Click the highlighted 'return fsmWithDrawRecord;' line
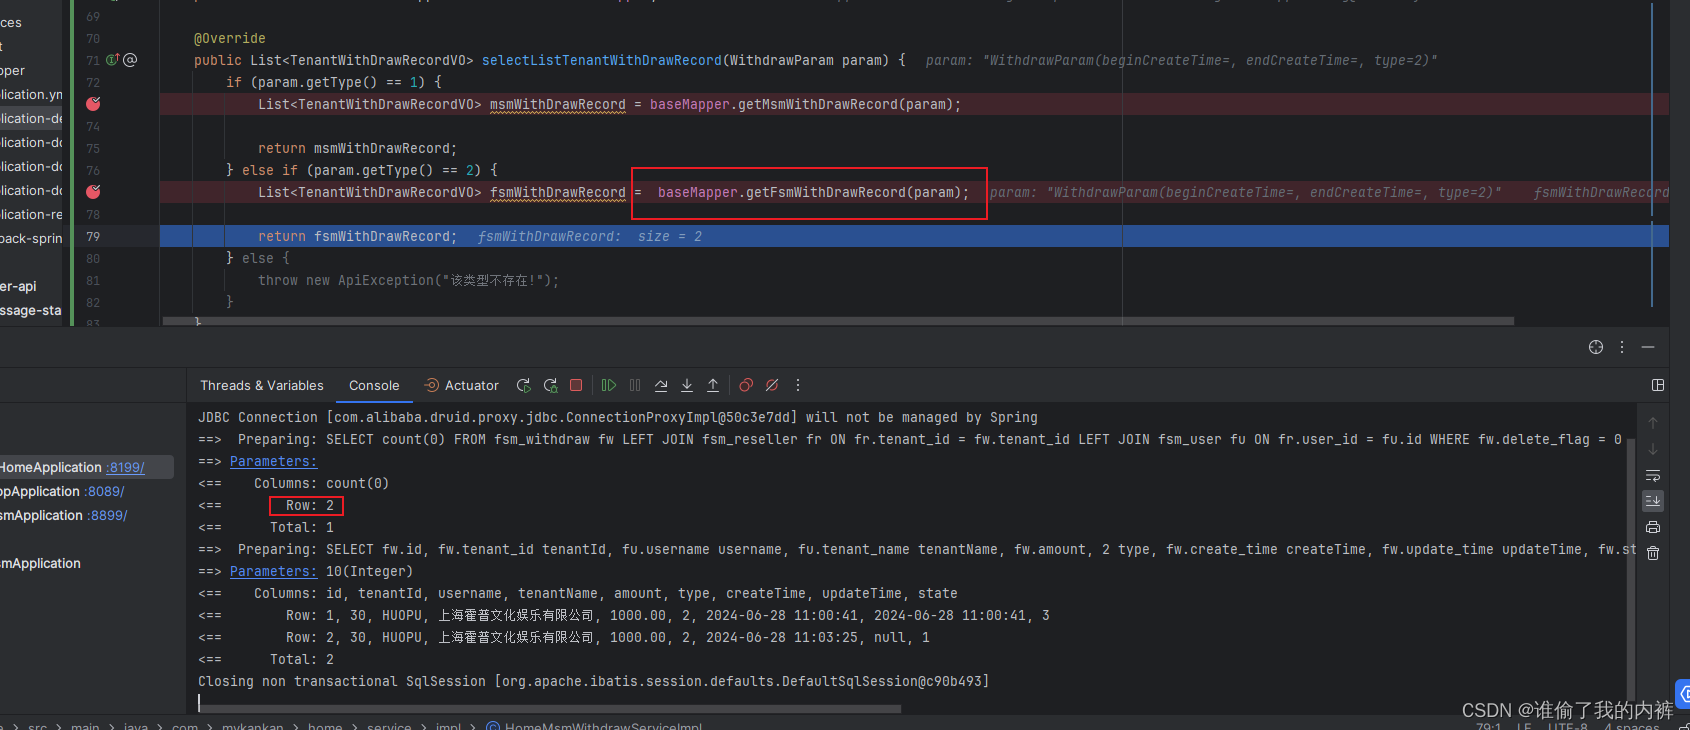1690x730 pixels. pyautogui.click(x=357, y=236)
